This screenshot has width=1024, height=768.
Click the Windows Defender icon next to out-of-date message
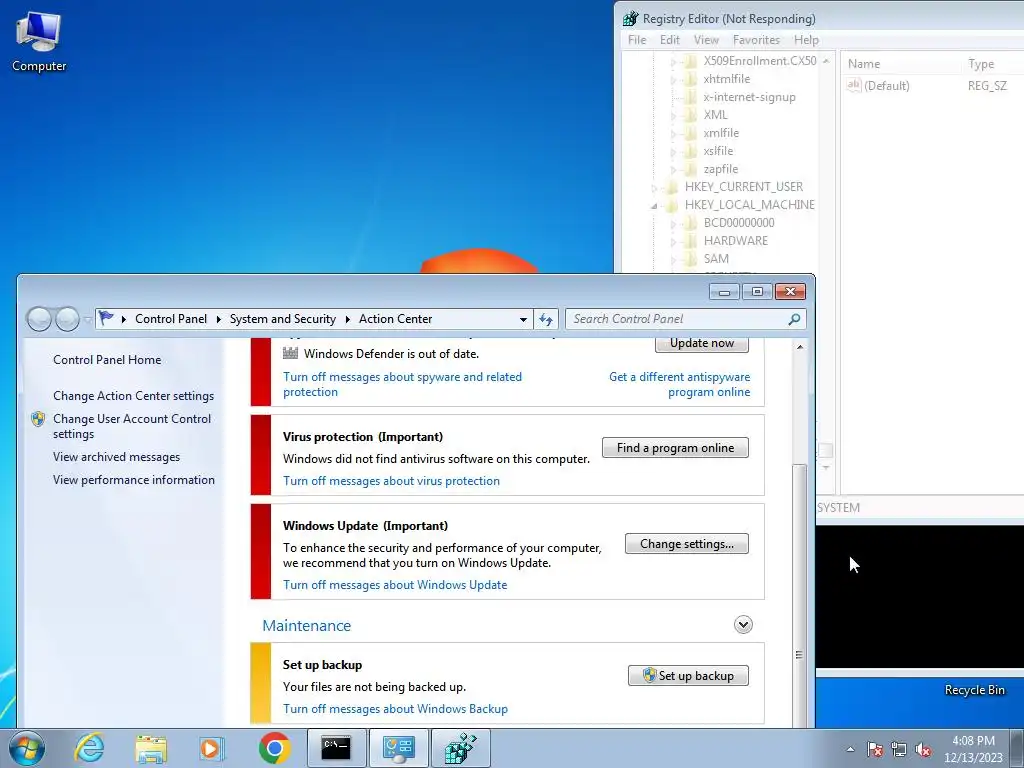[x=291, y=353]
